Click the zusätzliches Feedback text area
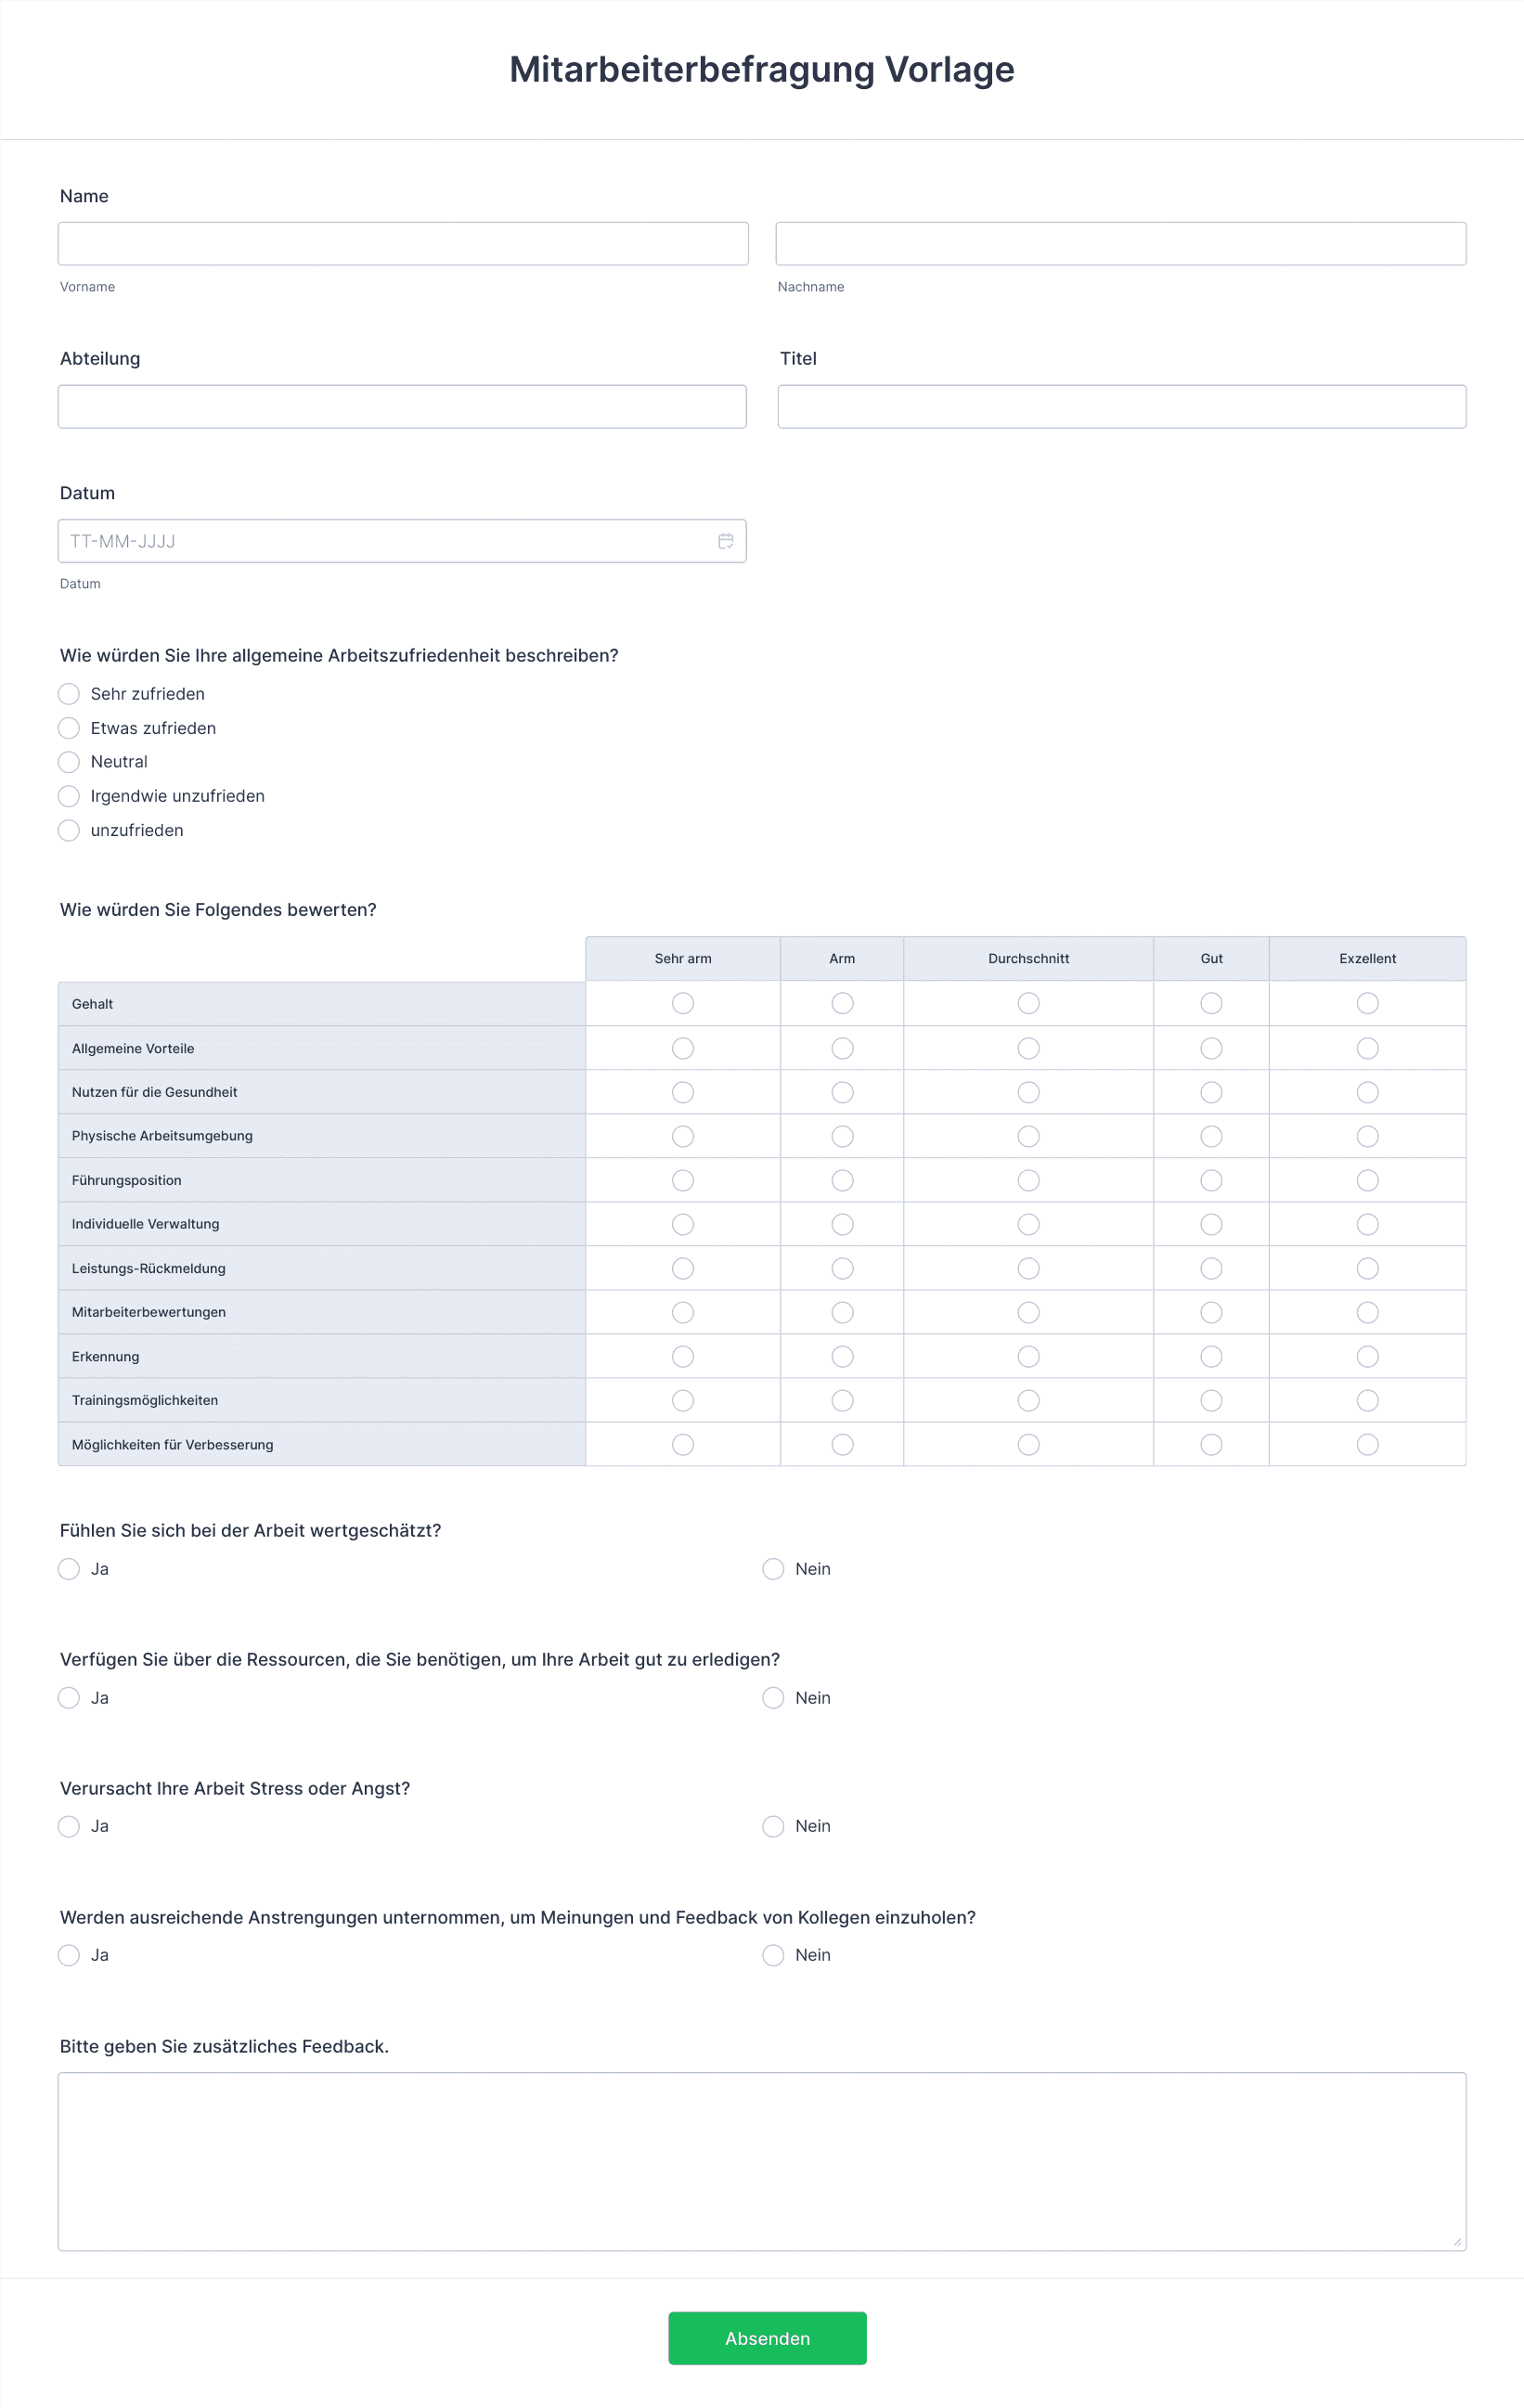Screen dimensions: 1524x2408 click(x=762, y=2161)
